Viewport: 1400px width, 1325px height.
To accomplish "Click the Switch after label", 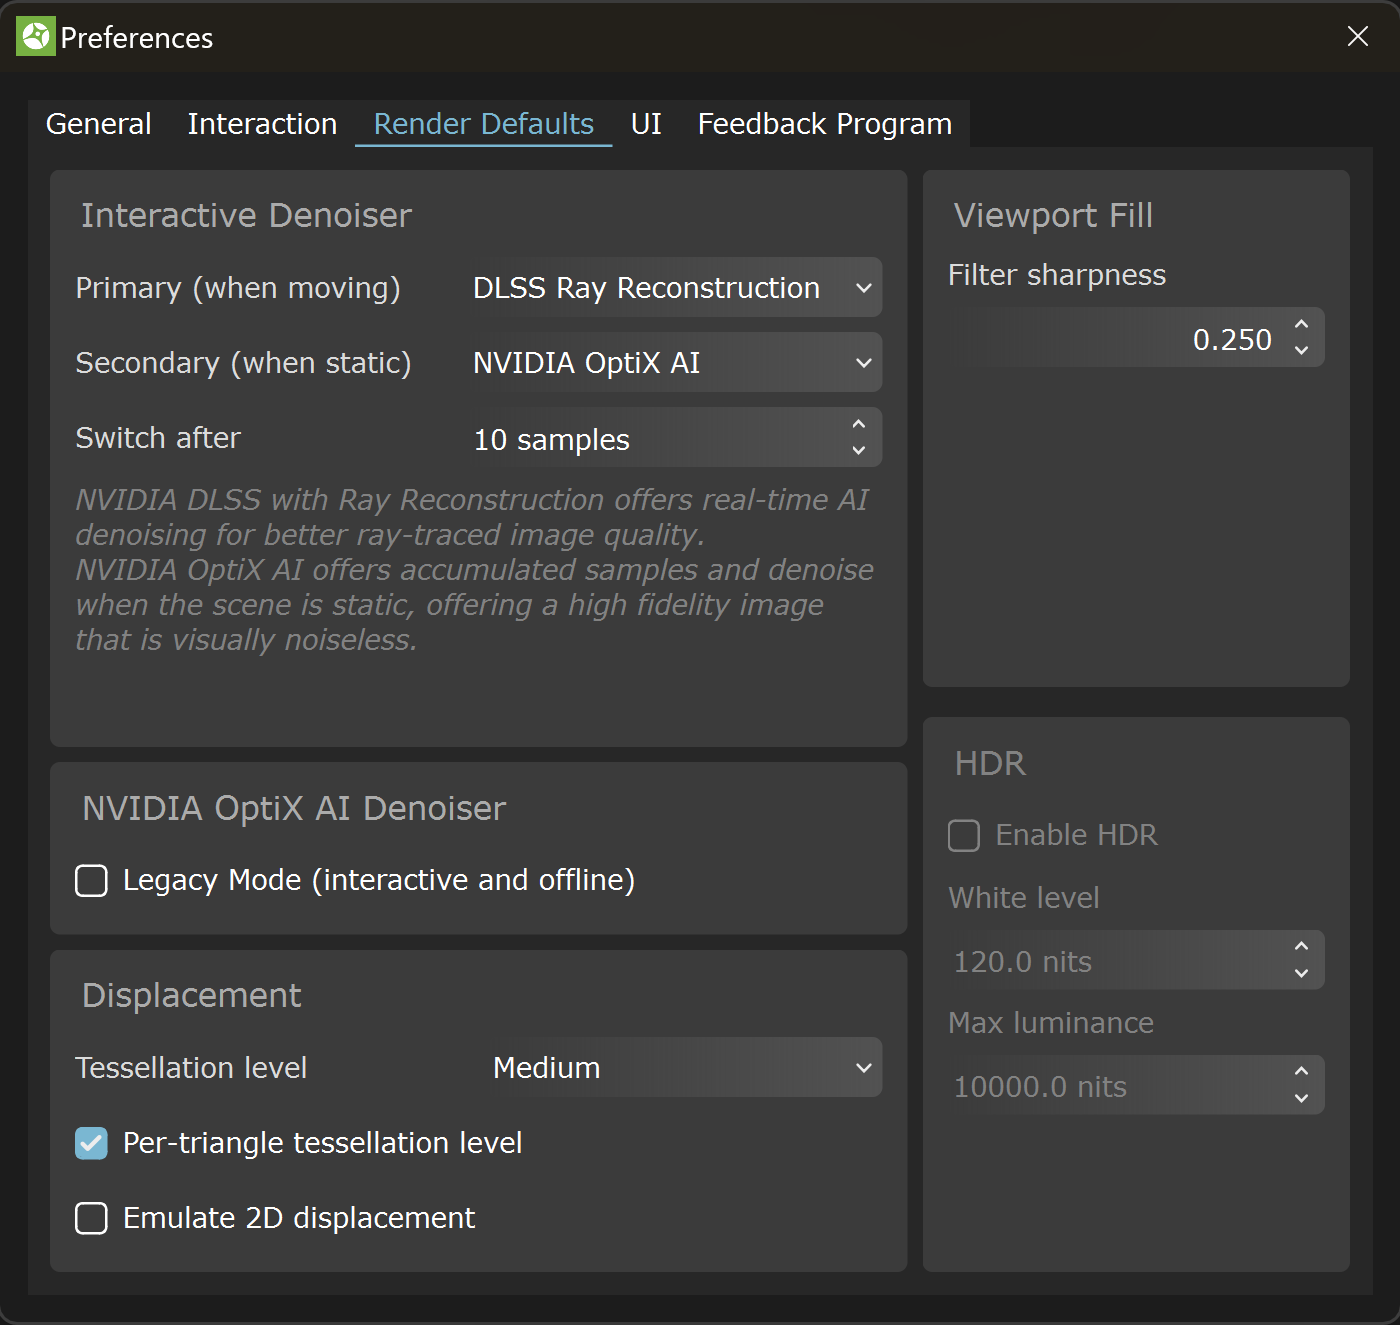I will point(158,438).
